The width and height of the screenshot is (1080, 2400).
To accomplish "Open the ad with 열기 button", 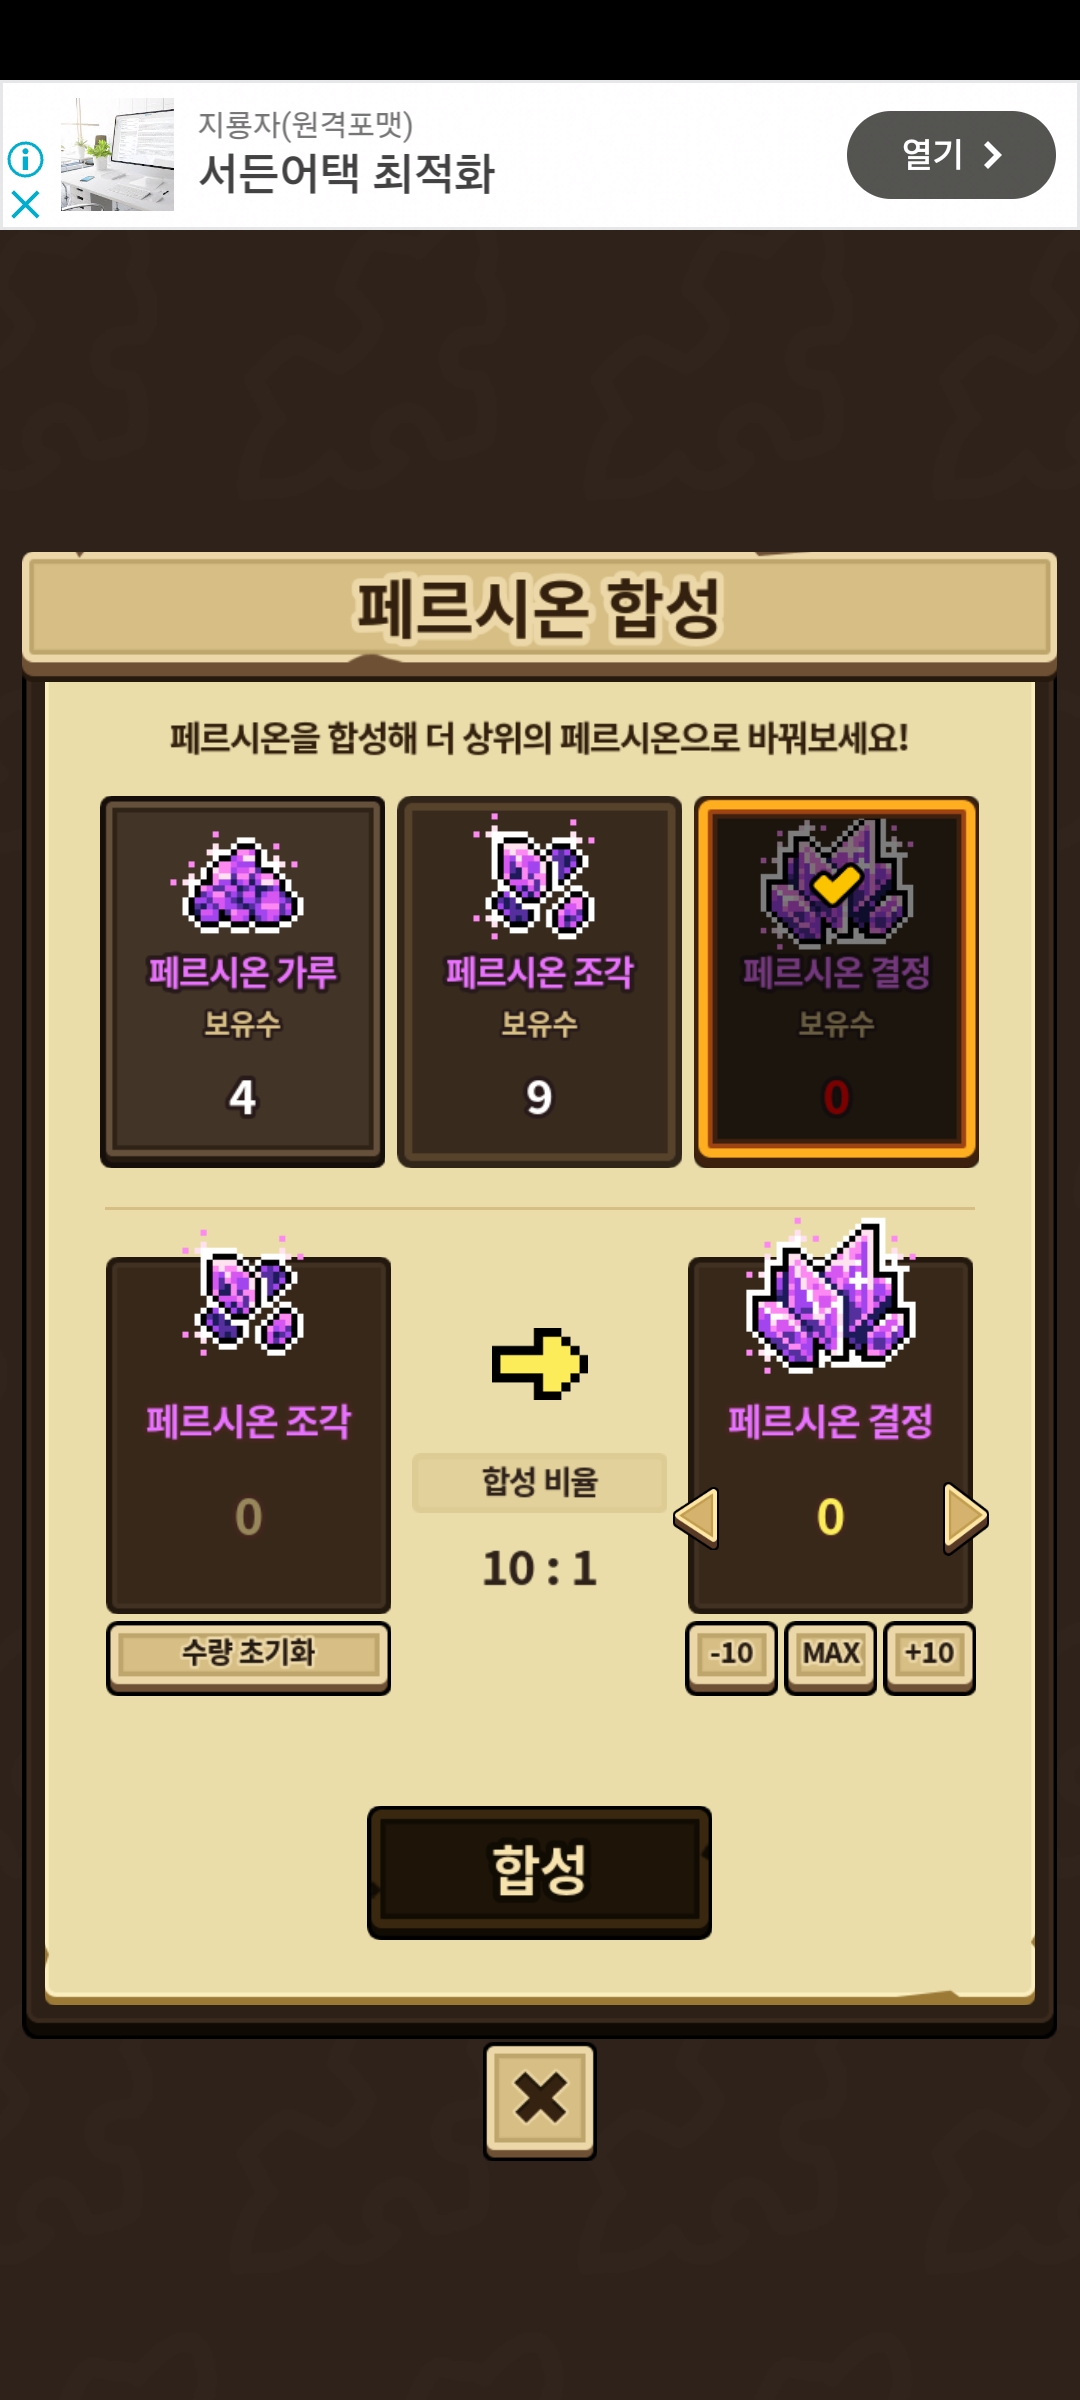I will coord(951,155).
